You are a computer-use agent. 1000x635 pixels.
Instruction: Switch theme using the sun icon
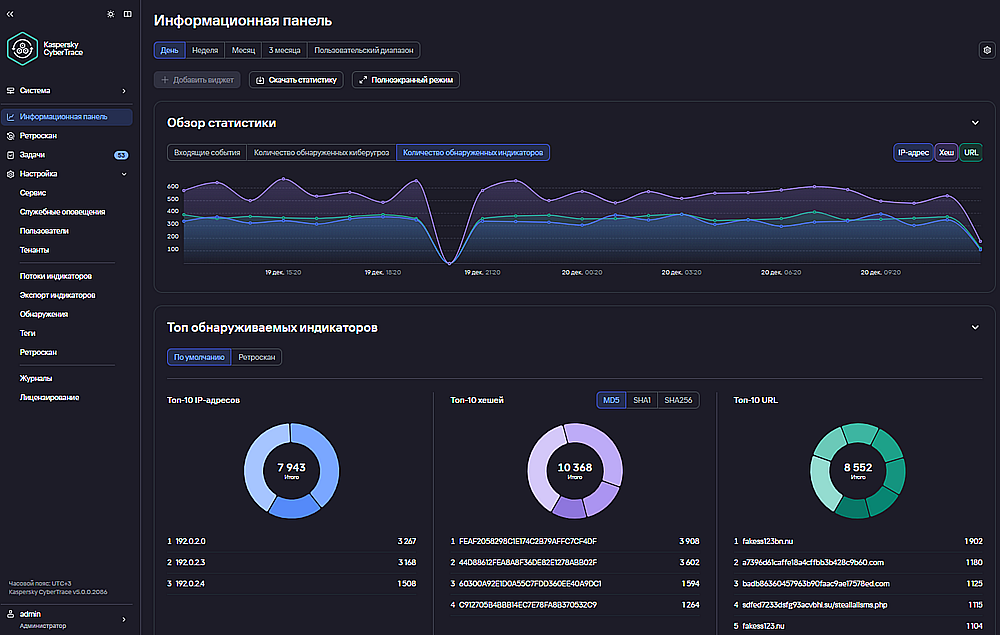point(111,14)
